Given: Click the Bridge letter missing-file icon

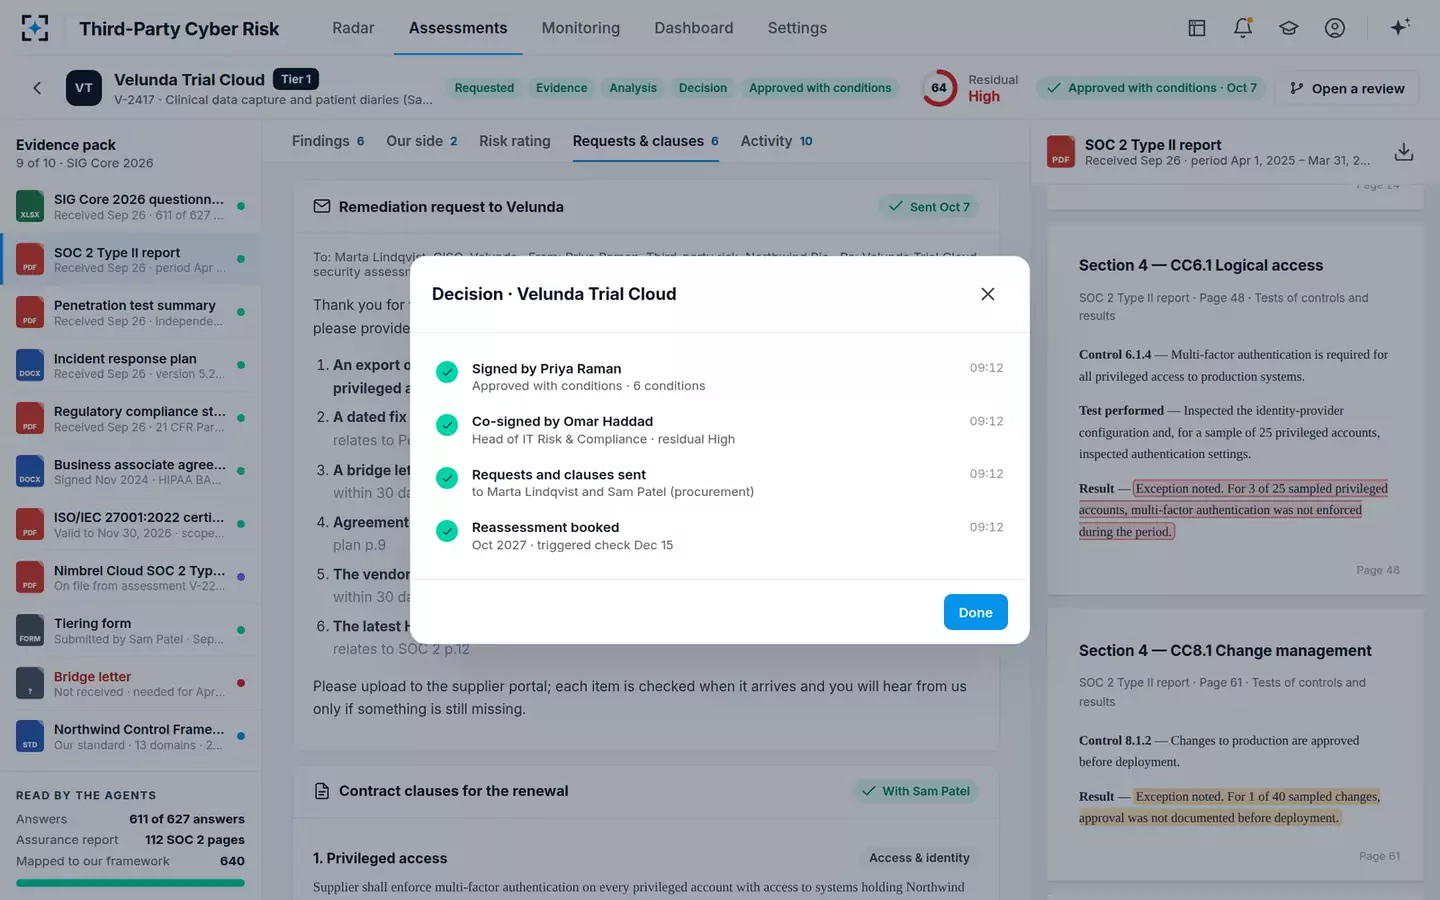Looking at the screenshot, I should 30,683.
